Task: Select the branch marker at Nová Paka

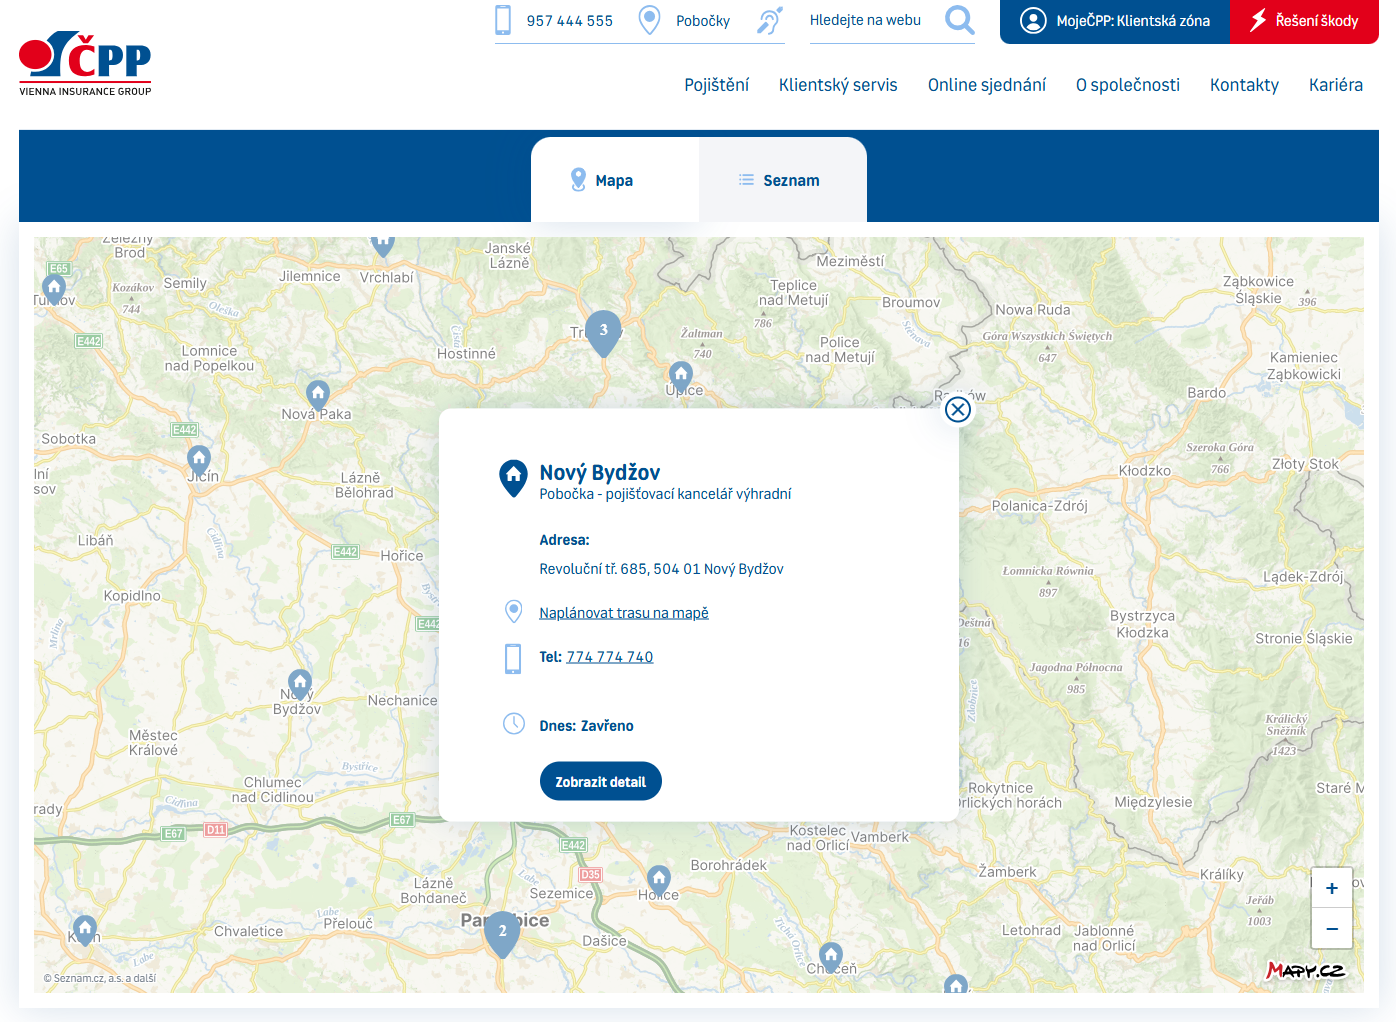Action: [318, 396]
